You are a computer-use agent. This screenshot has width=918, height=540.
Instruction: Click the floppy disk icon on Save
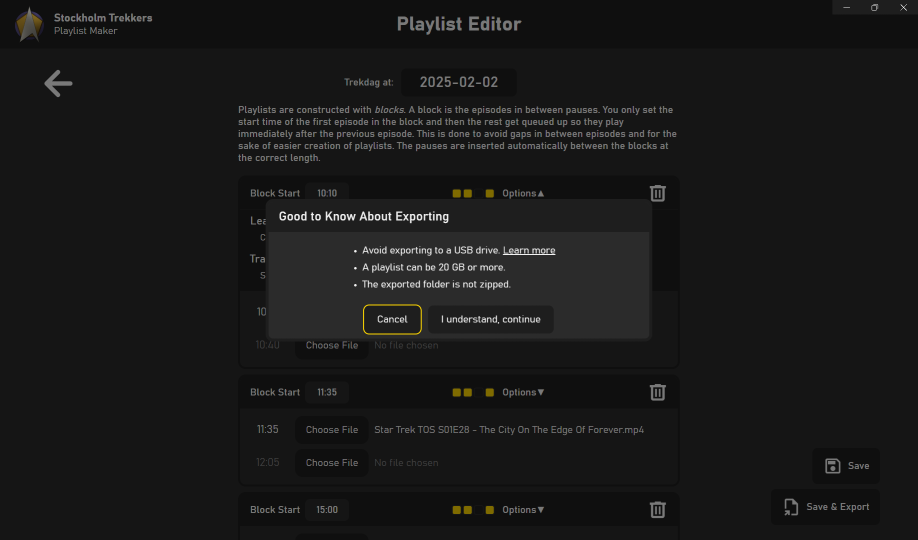click(833, 466)
